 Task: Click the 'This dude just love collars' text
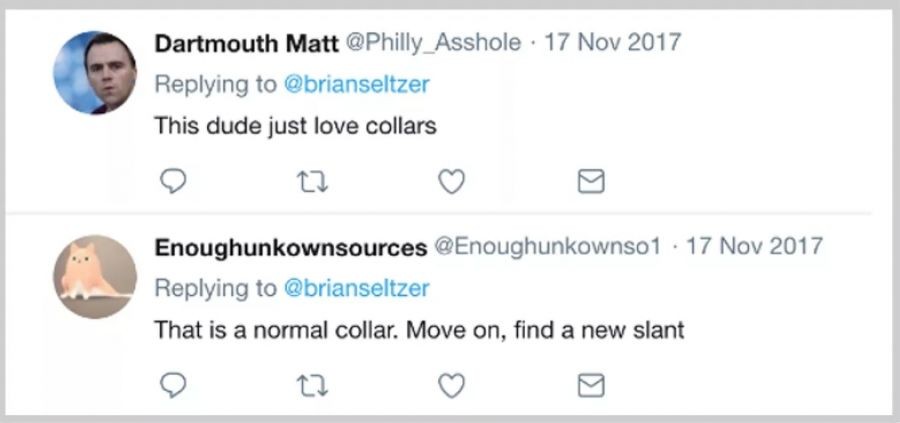point(296,128)
